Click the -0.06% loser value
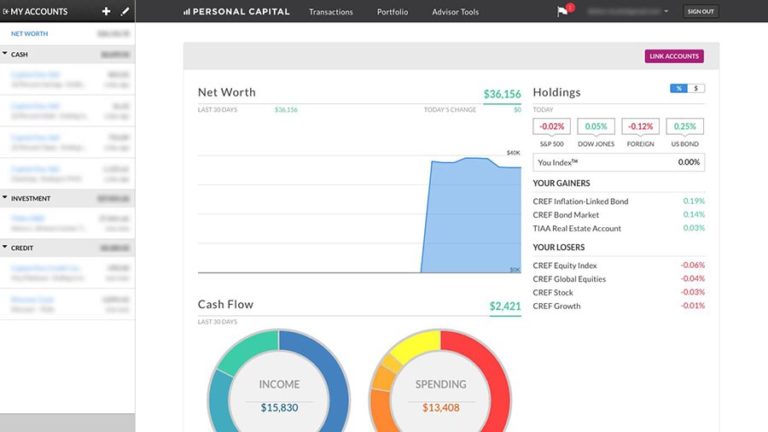The height and width of the screenshot is (432, 768). click(693, 265)
